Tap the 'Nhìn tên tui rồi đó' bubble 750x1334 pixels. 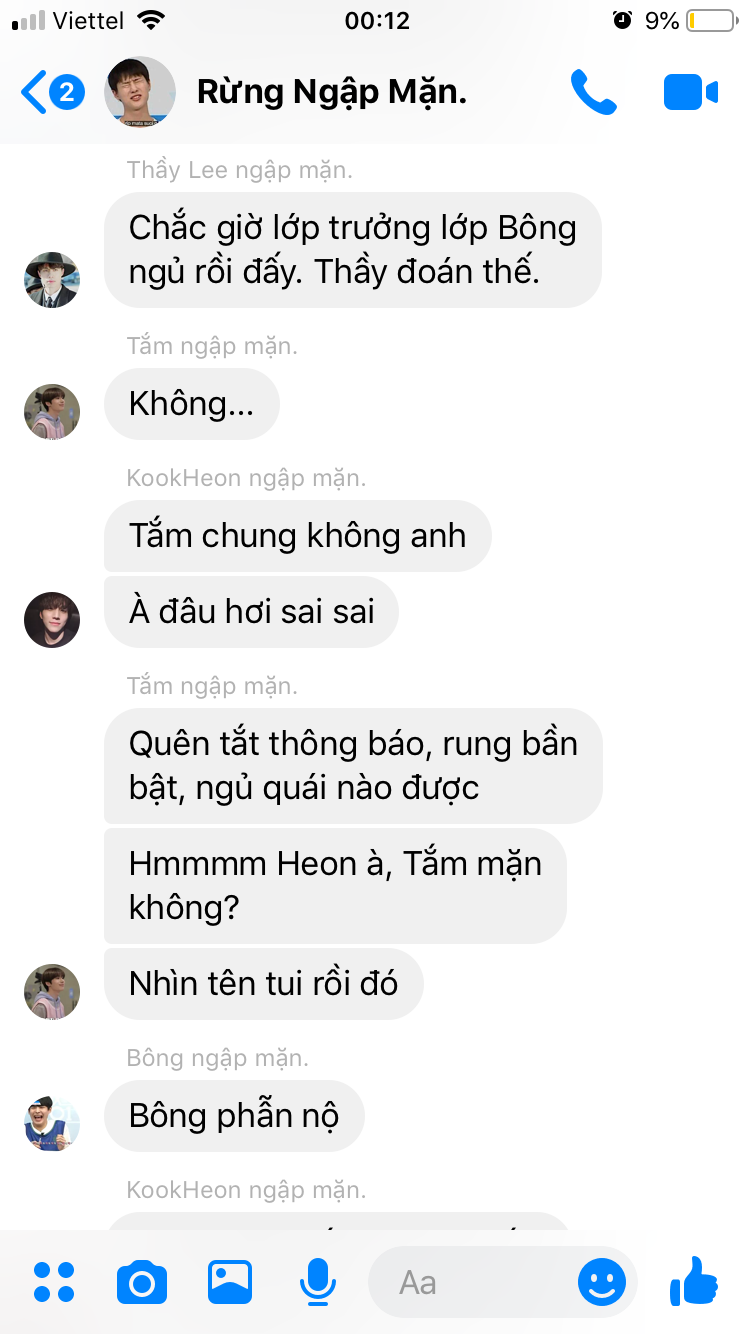coord(264,984)
